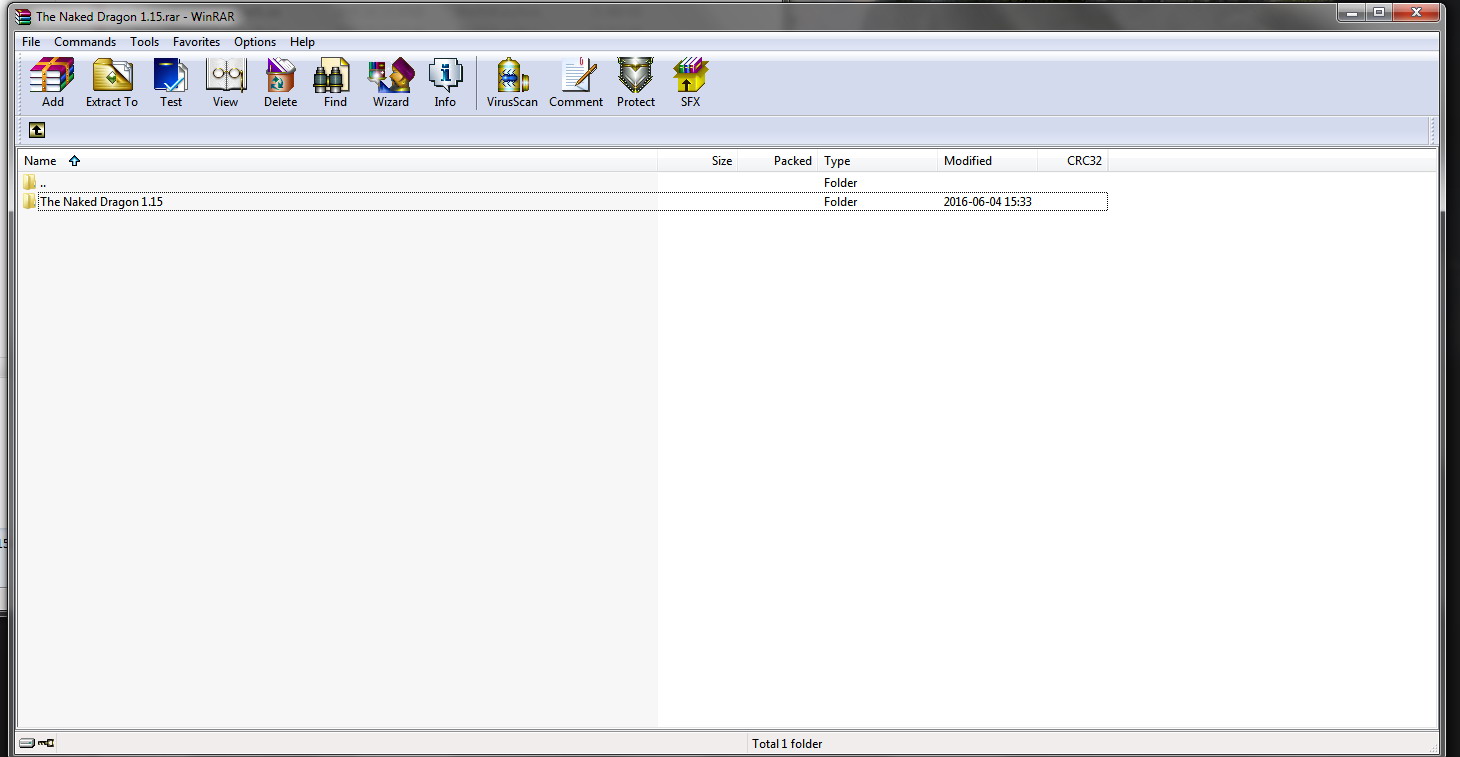
Task: Open the Tools menu
Action: 144,42
